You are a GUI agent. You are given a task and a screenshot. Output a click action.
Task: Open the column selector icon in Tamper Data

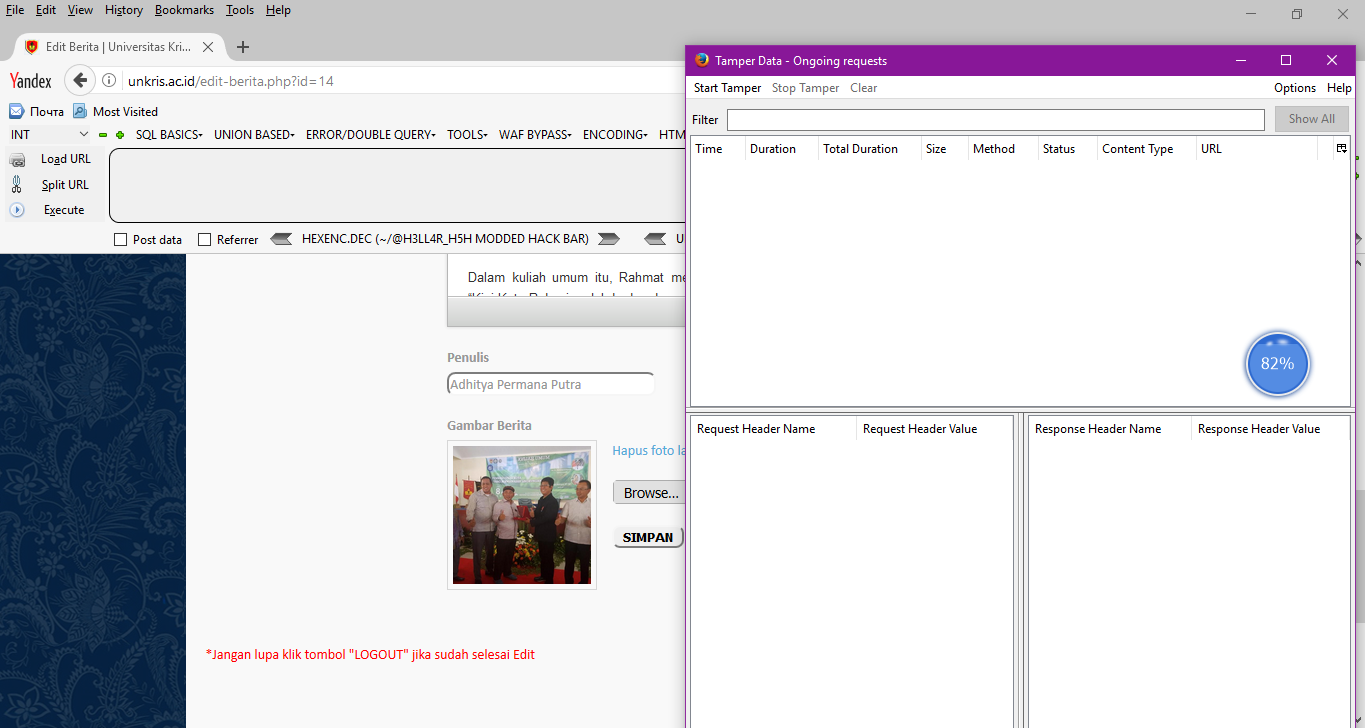[x=1341, y=147]
